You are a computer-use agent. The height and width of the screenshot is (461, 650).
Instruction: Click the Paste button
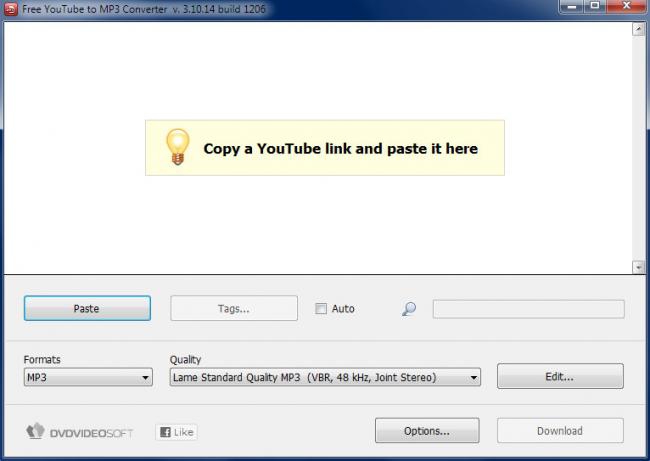tap(87, 308)
